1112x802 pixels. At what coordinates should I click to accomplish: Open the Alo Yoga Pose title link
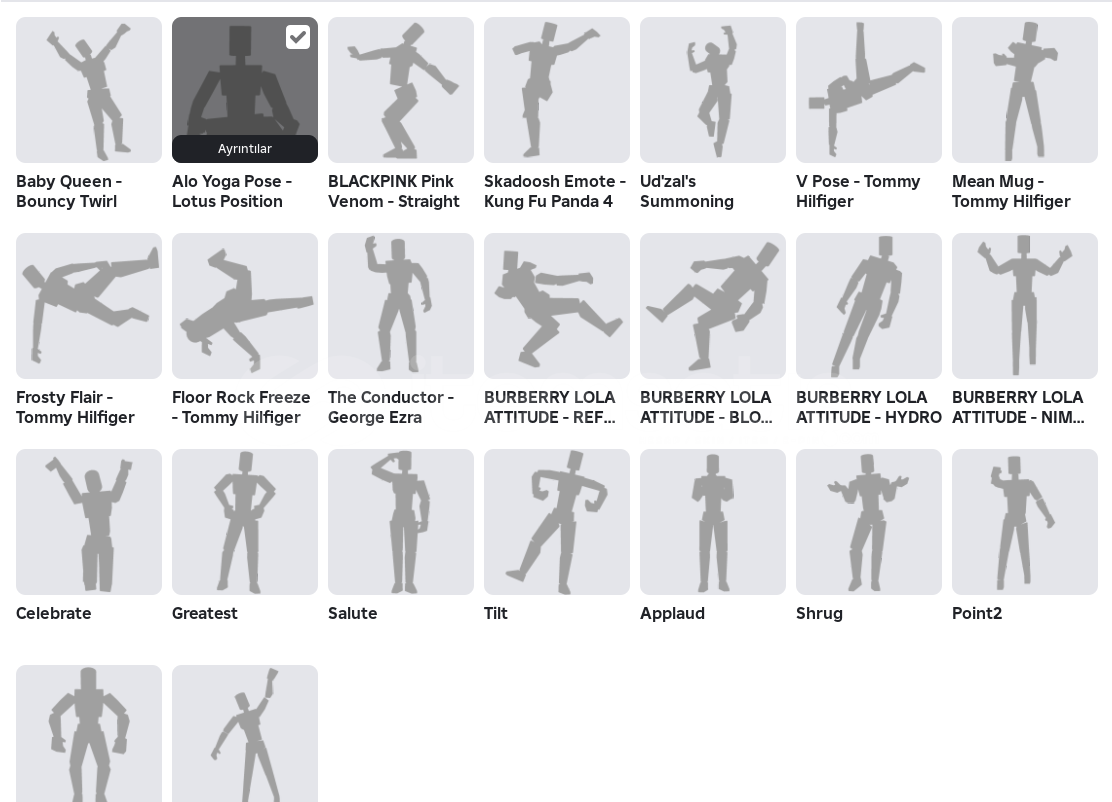click(232, 191)
